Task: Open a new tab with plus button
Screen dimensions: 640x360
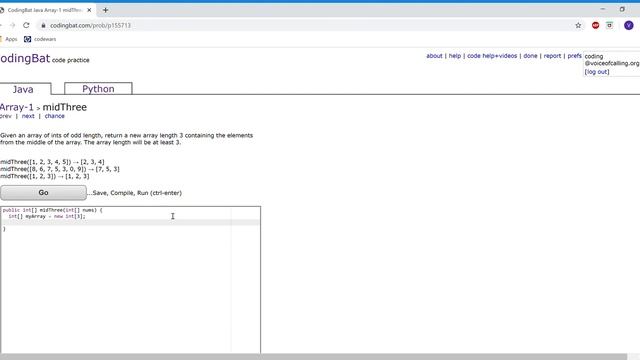Action: tap(105, 10)
